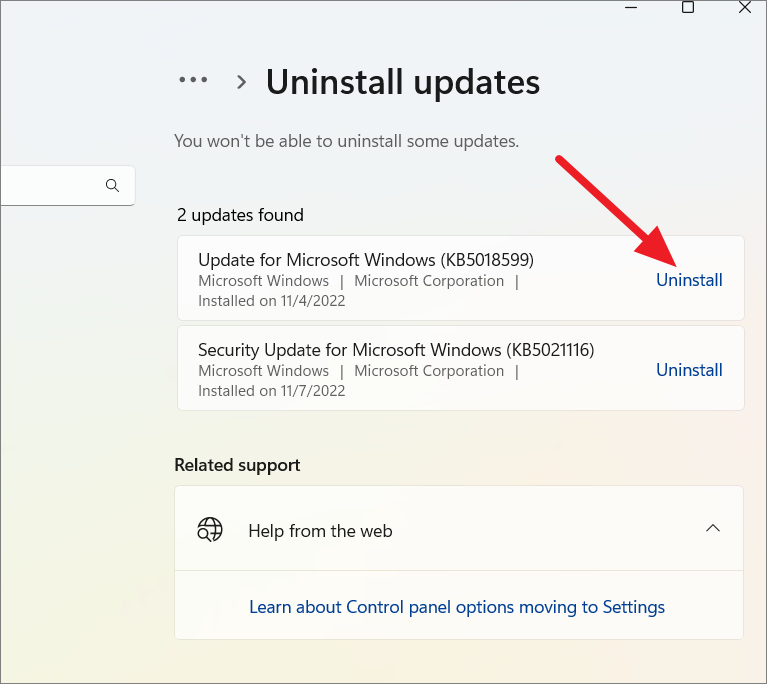This screenshot has height=684, width=767.
Task: Click the Installed on 11/4/2022 text
Action: click(x=271, y=301)
